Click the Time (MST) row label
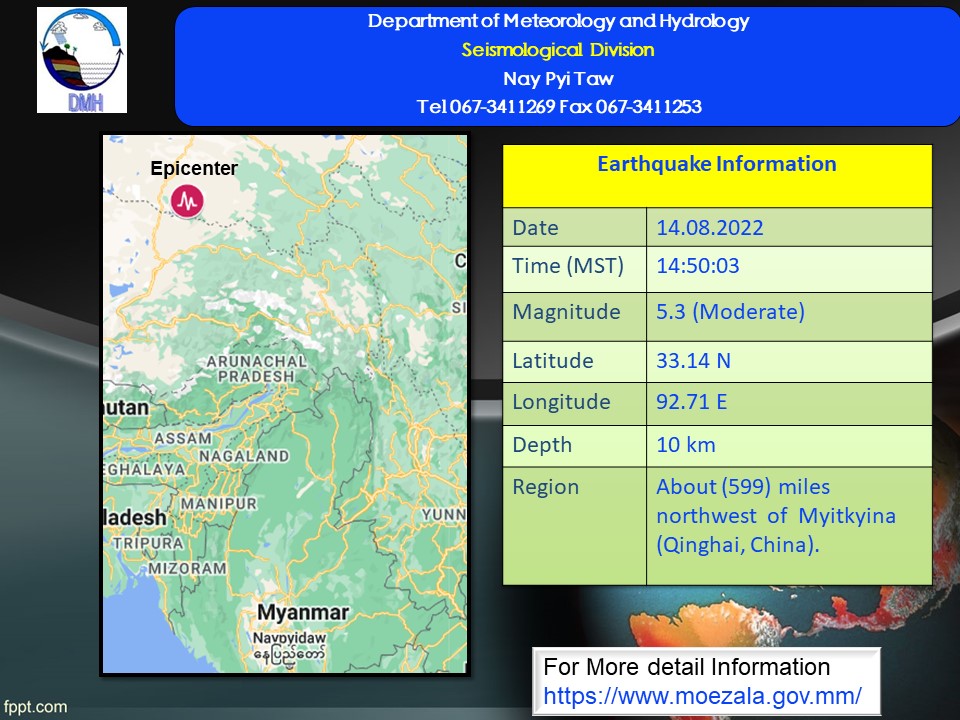The height and width of the screenshot is (720, 960). click(x=568, y=266)
